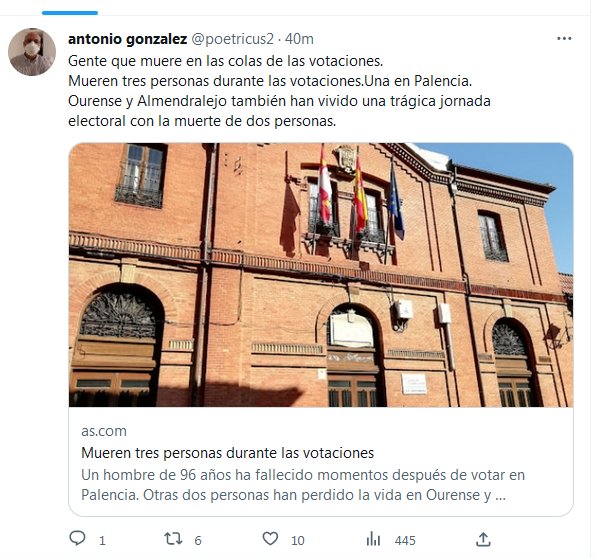
Task: Share the tweet using the upload arrow icon
Action: (x=483, y=539)
